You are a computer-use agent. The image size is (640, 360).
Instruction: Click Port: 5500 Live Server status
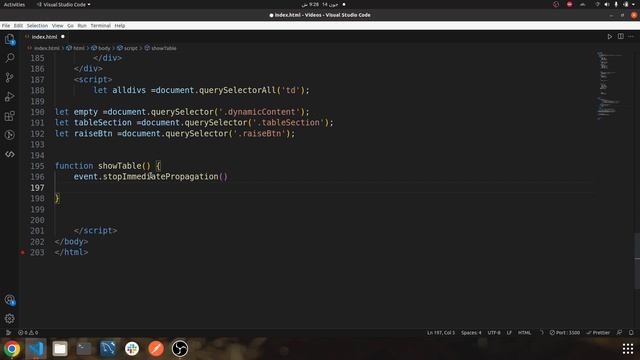[x=564, y=333]
